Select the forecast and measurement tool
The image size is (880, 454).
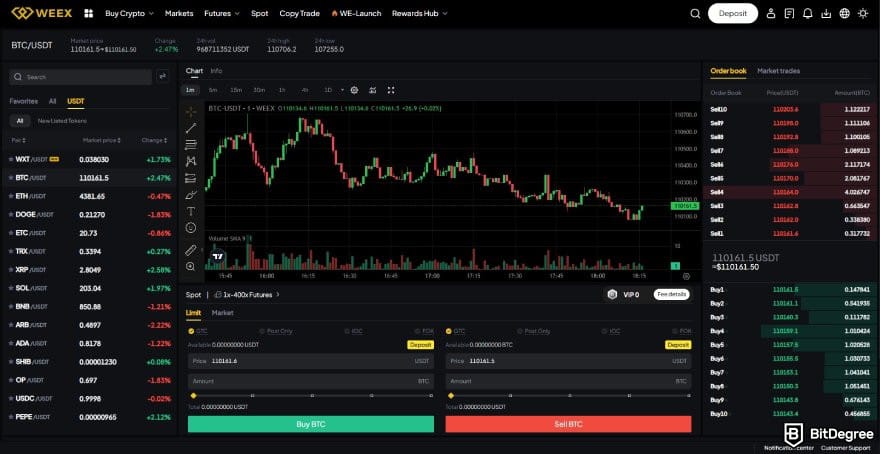click(x=191, y=178)
